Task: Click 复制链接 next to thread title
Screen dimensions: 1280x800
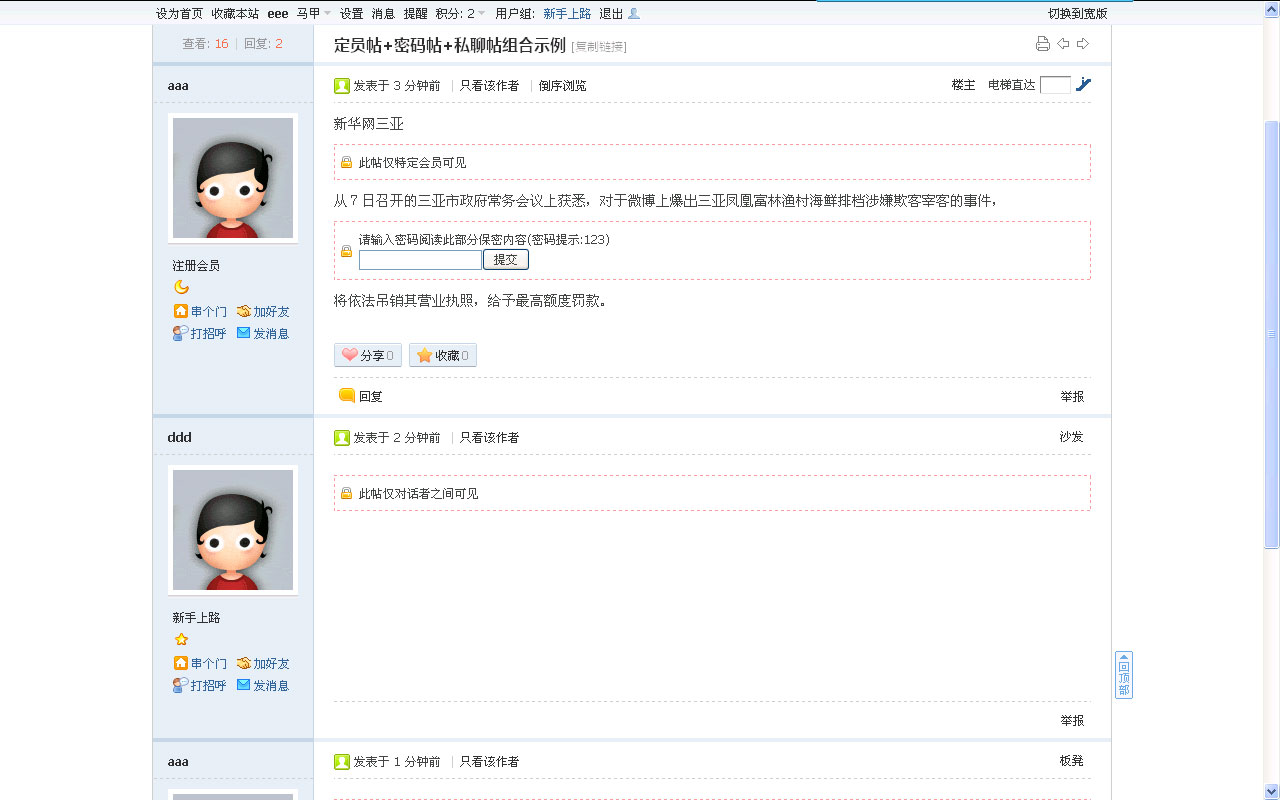Action: [x=599, y=46]
